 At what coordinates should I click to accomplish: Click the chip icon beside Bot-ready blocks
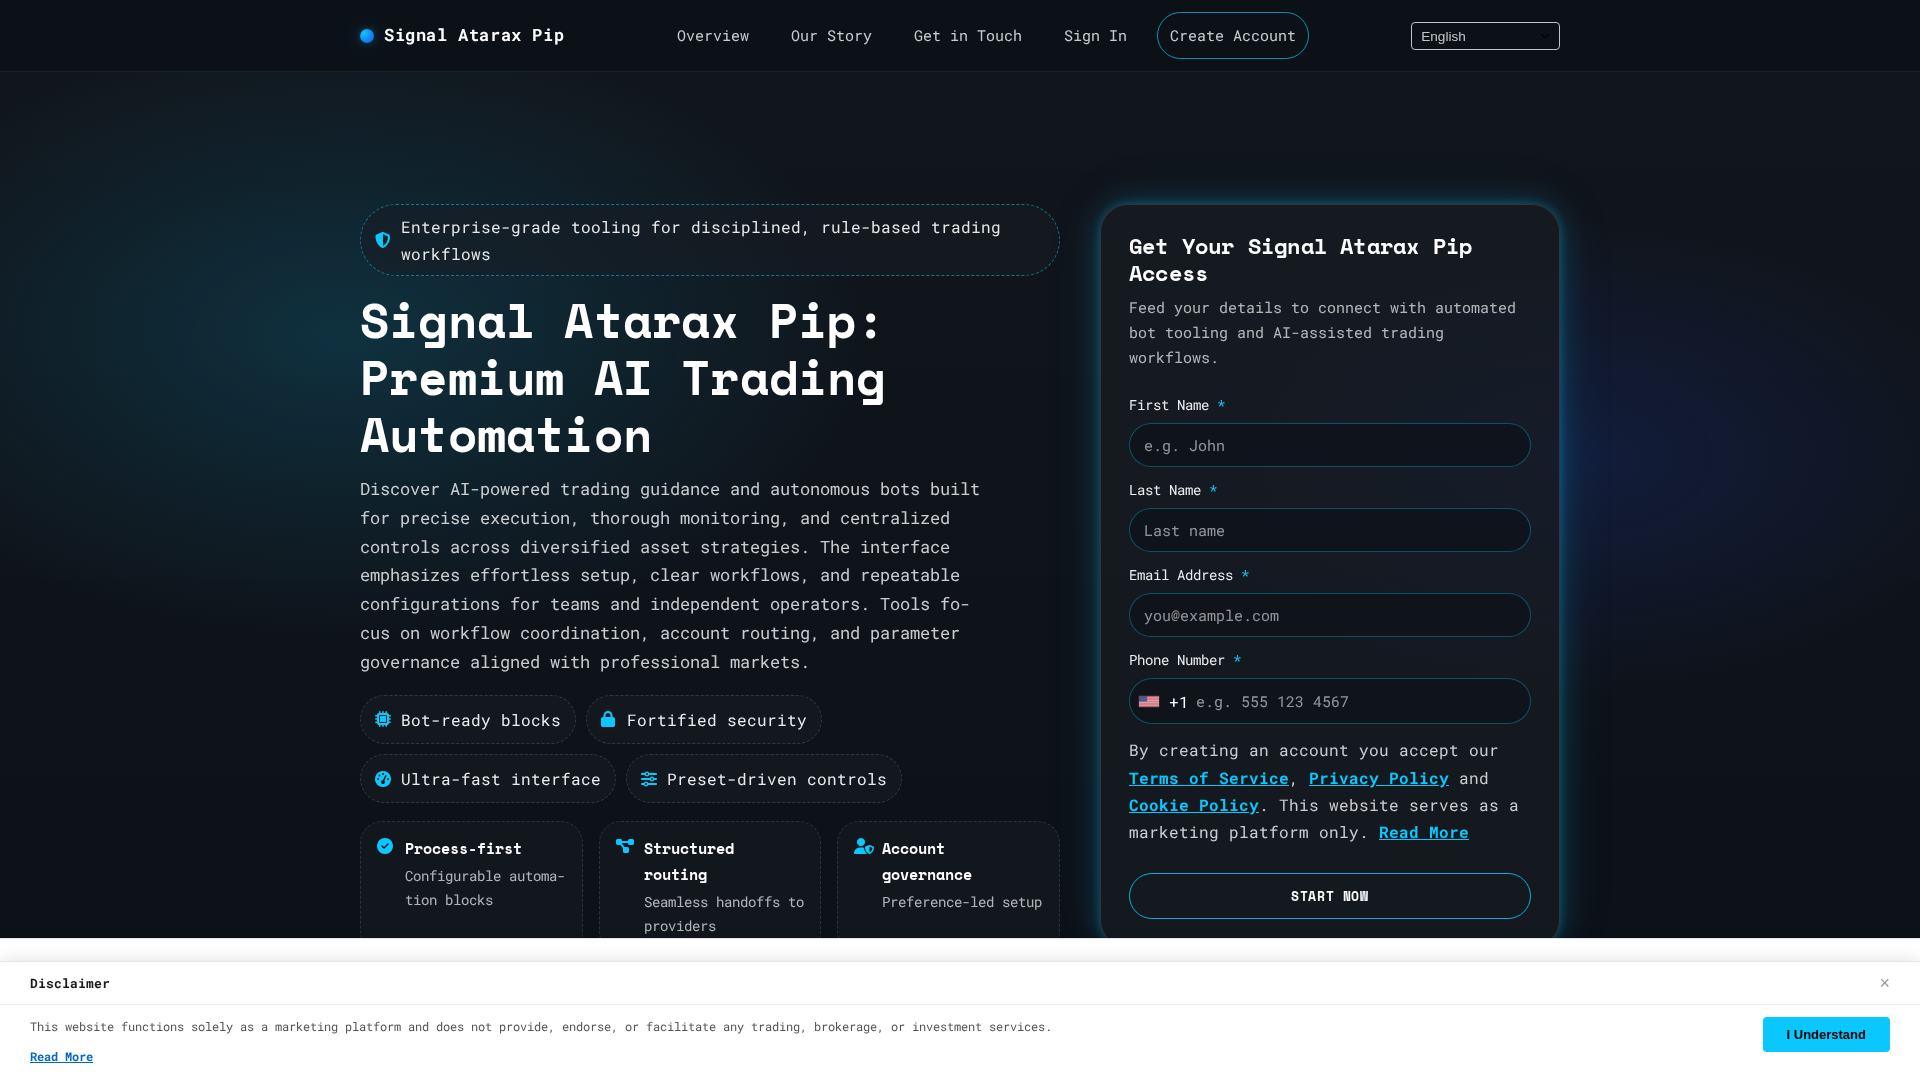383,719
